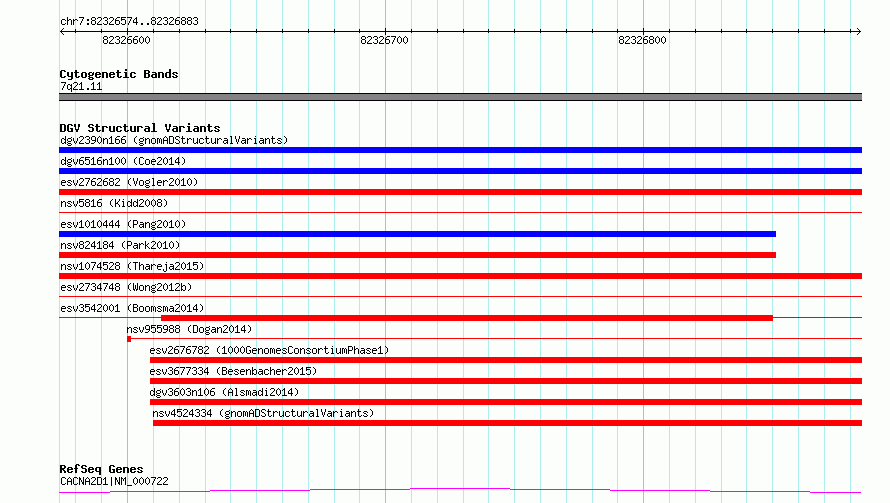This screenshot has height=503, width=890.
Task: Click the gray 7q21.11 cytogenetic band bar
Action: pyautogui.click(x=460, y=97)
